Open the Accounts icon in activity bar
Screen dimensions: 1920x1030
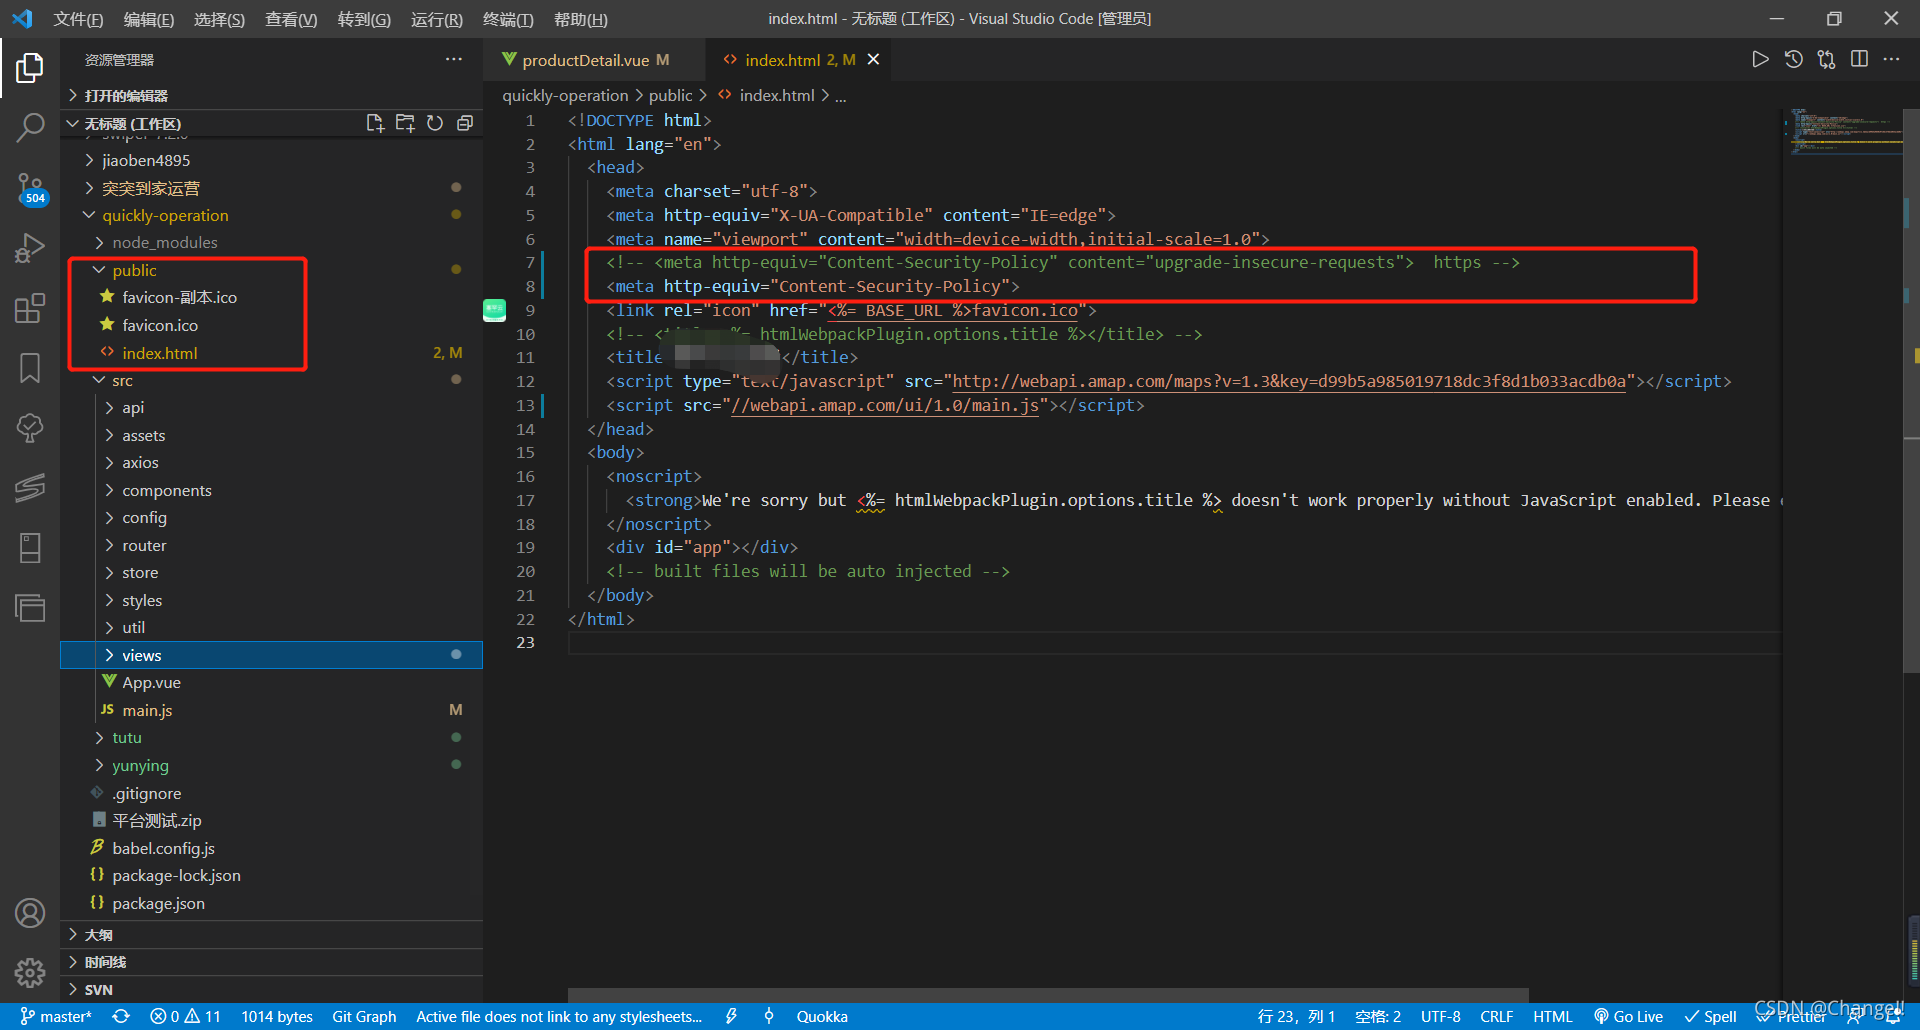30,913
